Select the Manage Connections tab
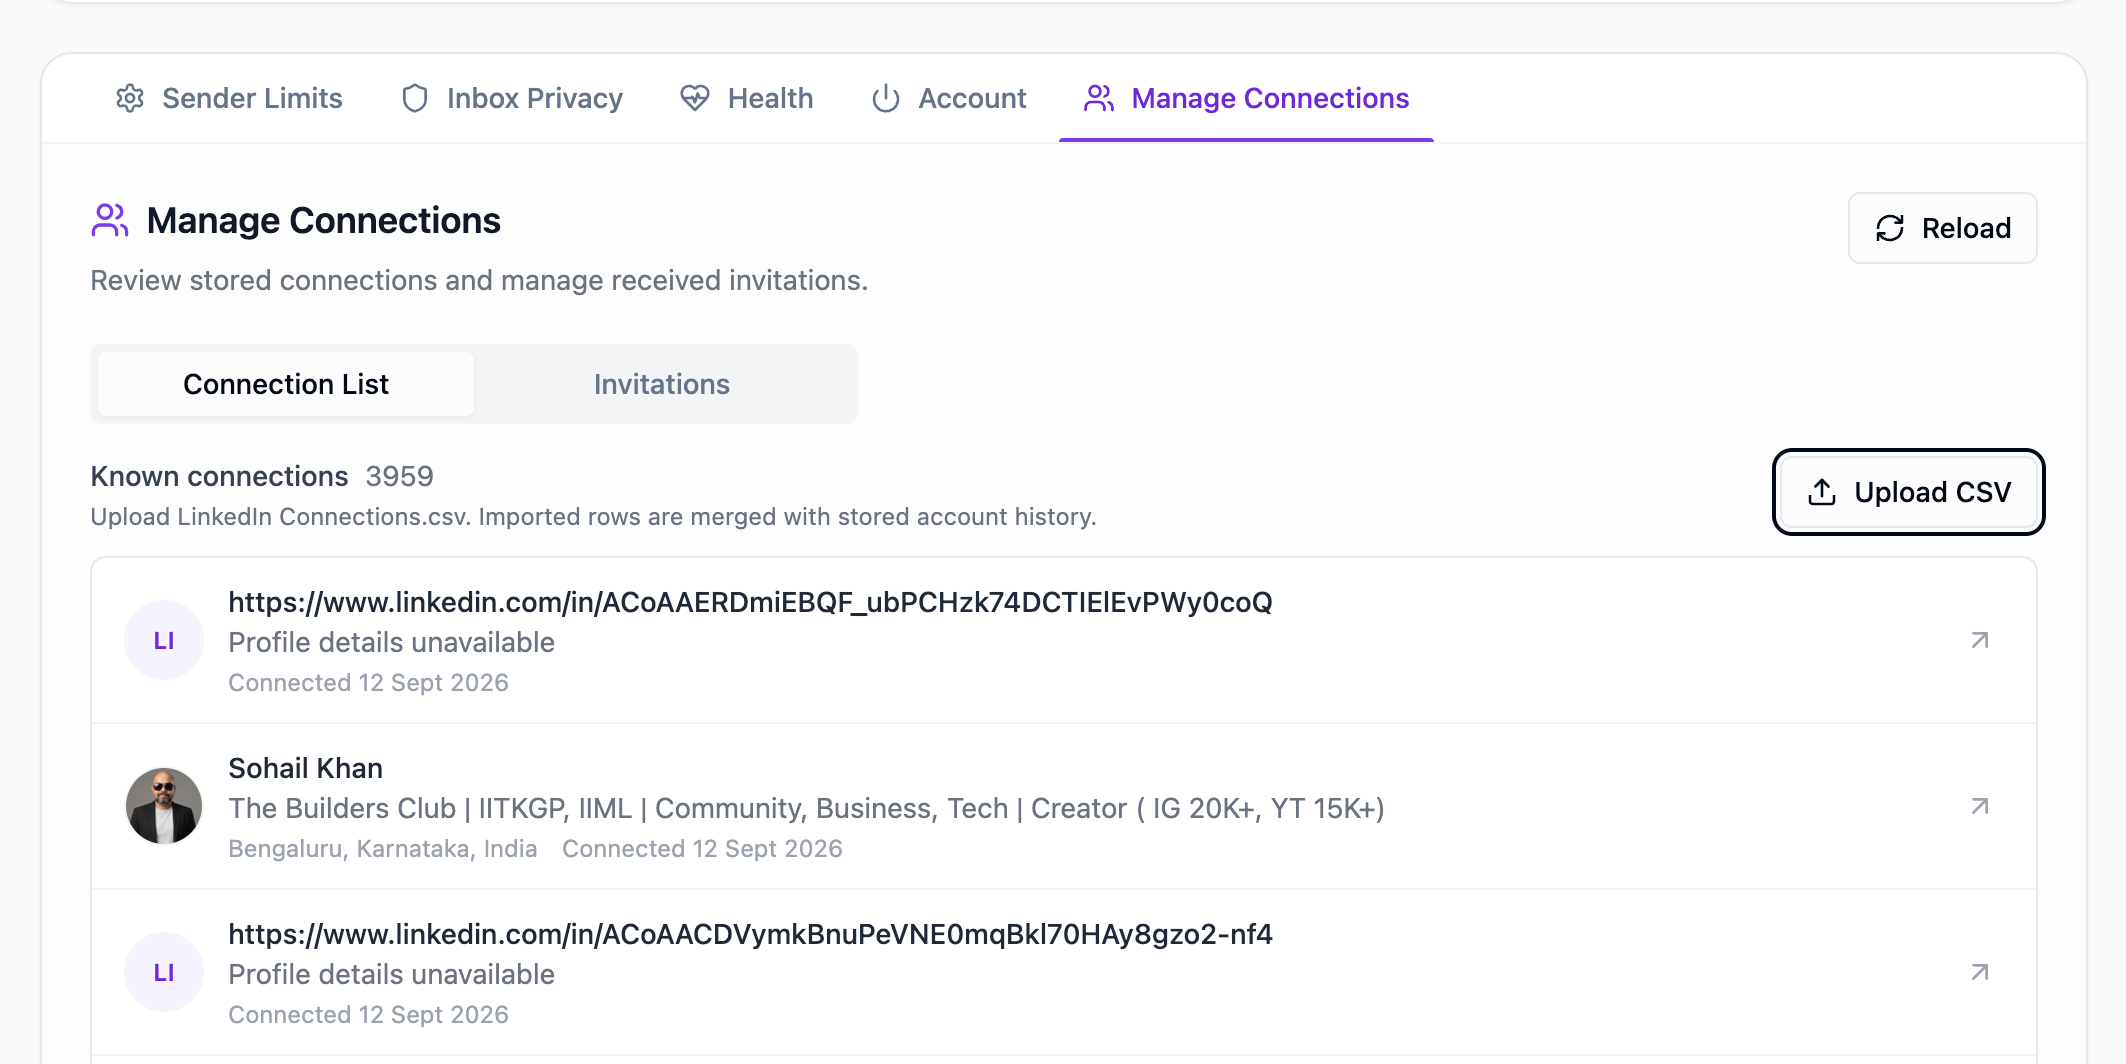Screen dimensions: 2126x1064 [1246, 98]
